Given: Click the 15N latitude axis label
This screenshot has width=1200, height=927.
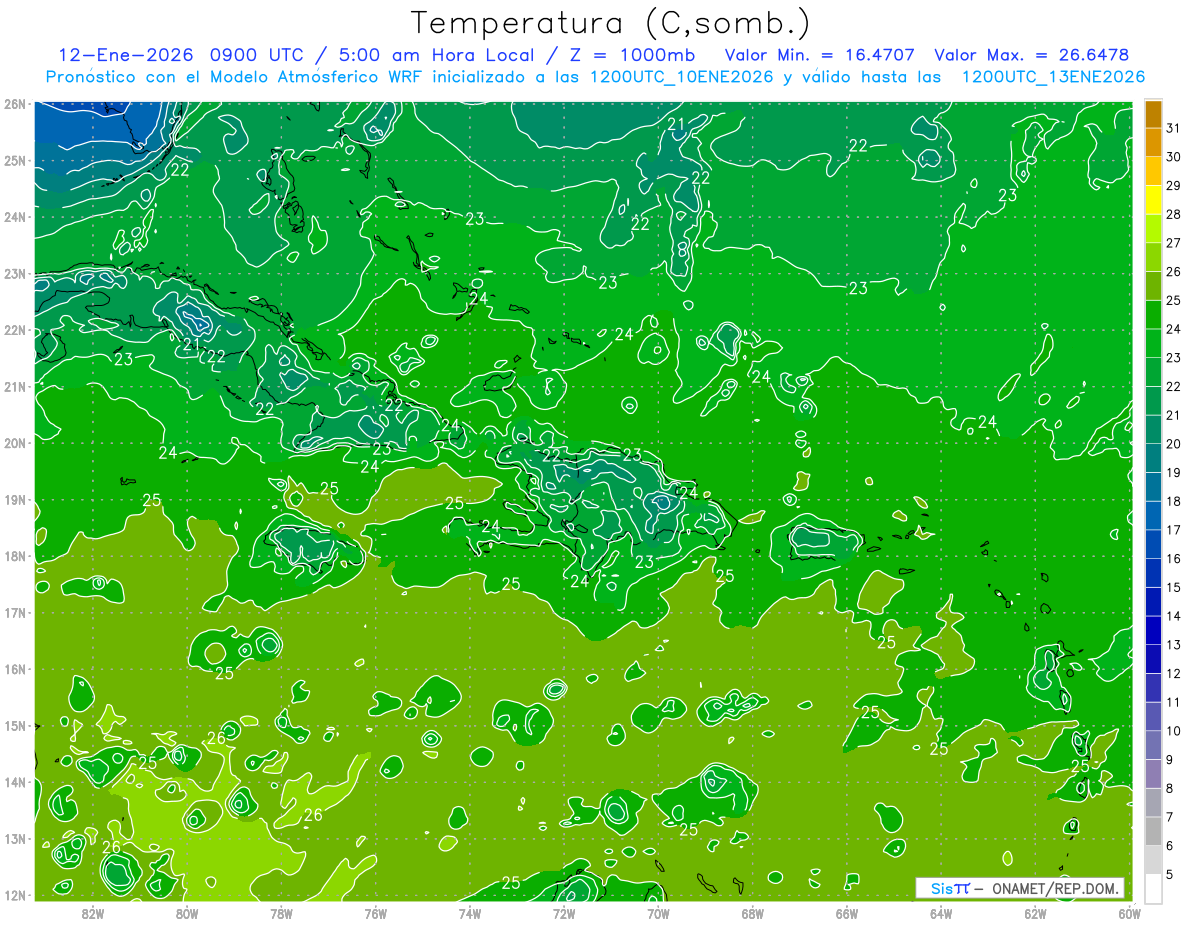Looking at the screenshot, I should (x=14, y=725).
